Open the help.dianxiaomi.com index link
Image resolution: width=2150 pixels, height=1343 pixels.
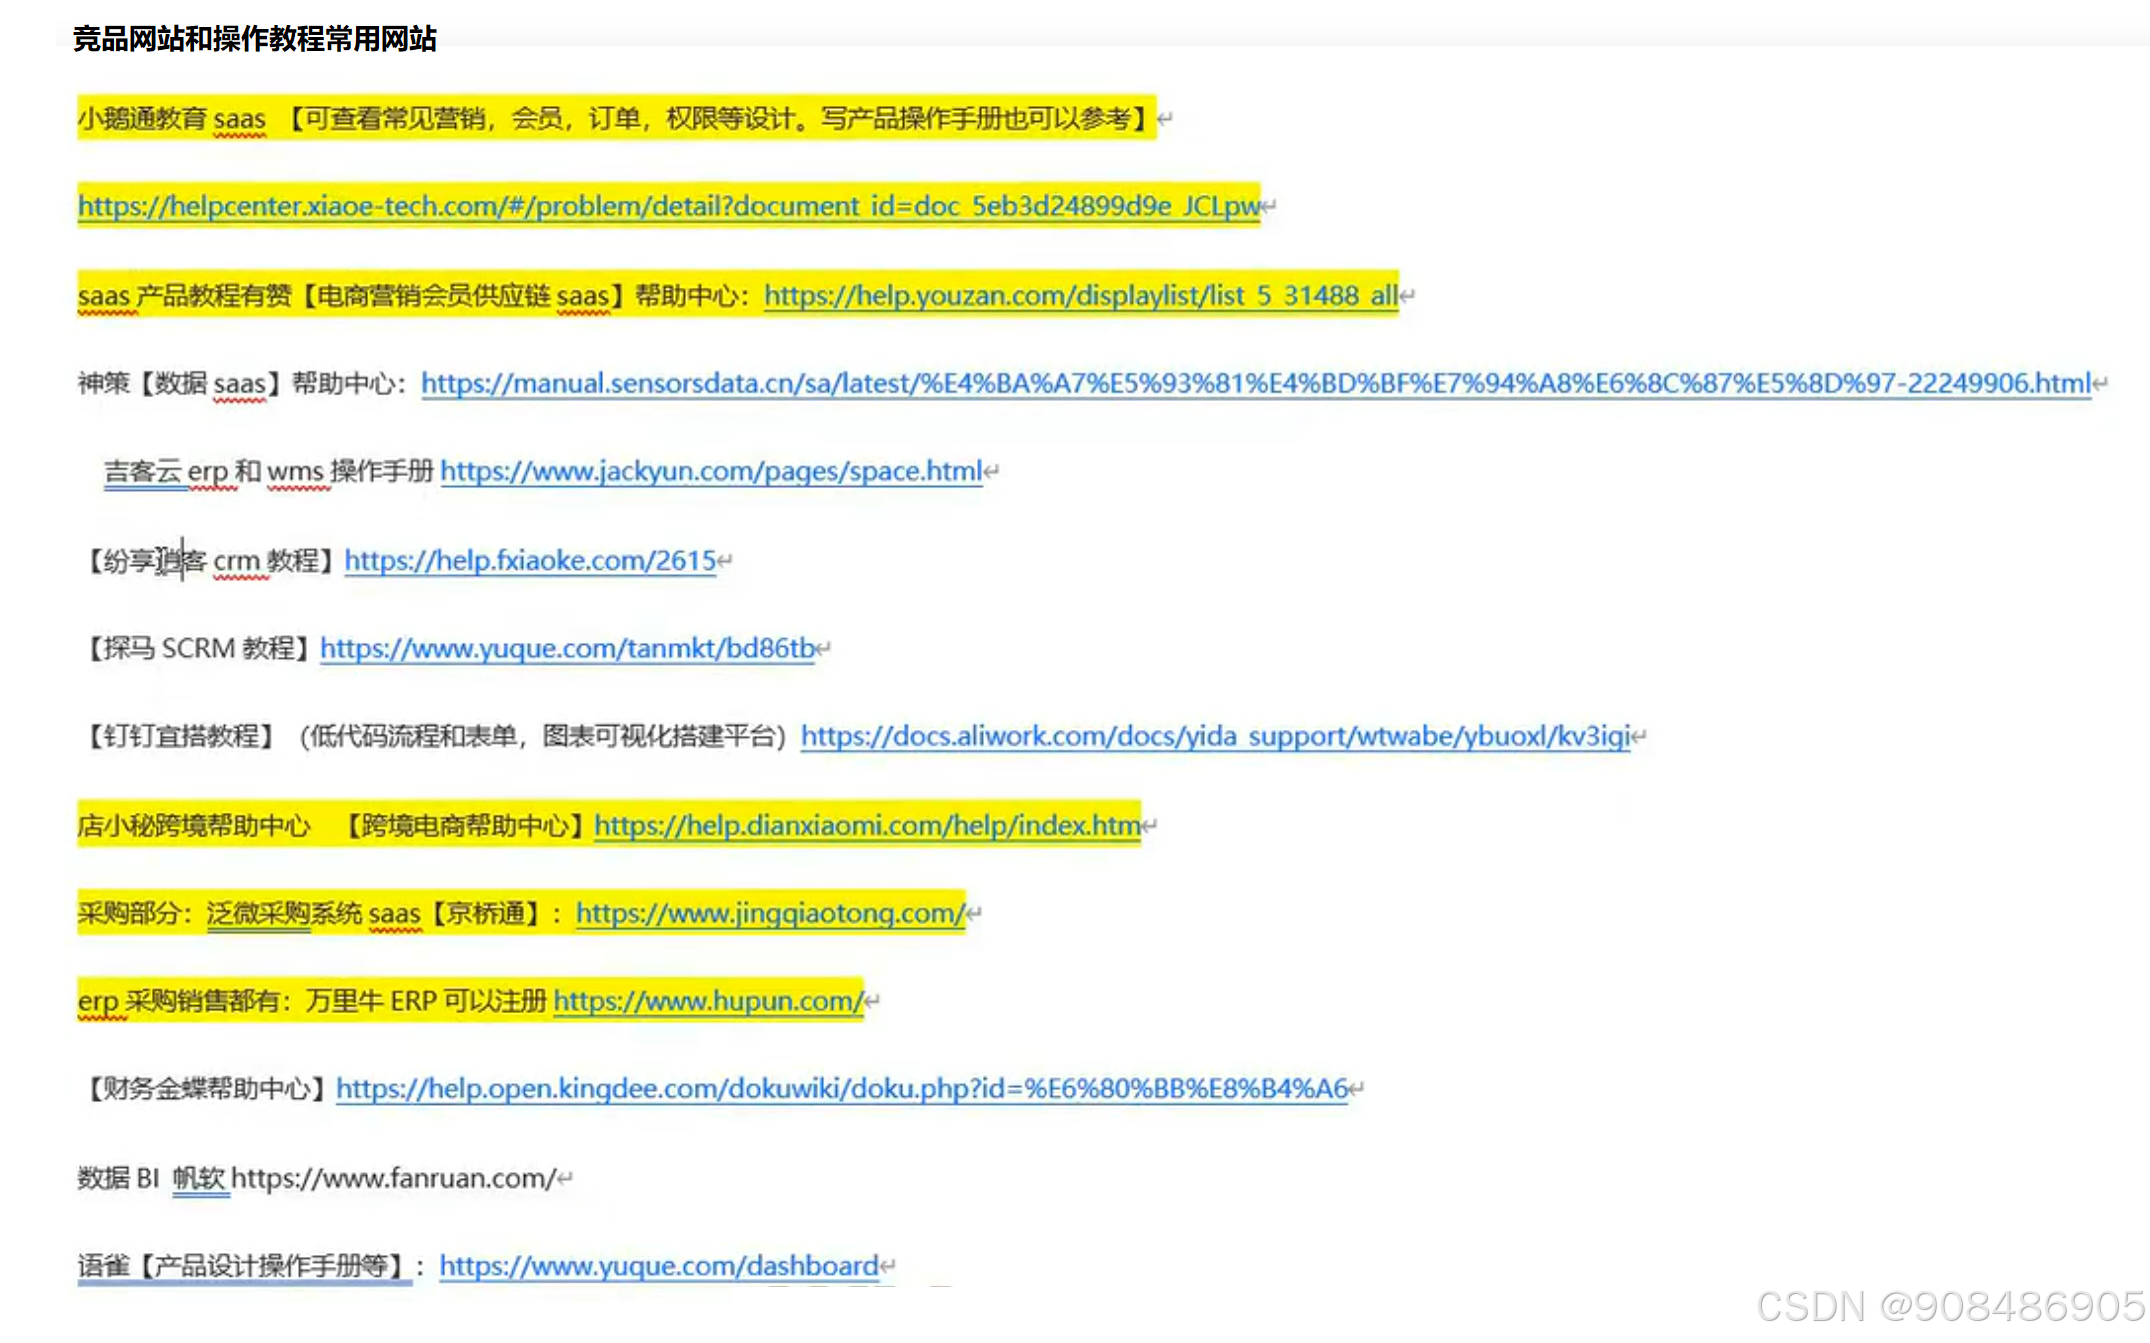866,825
